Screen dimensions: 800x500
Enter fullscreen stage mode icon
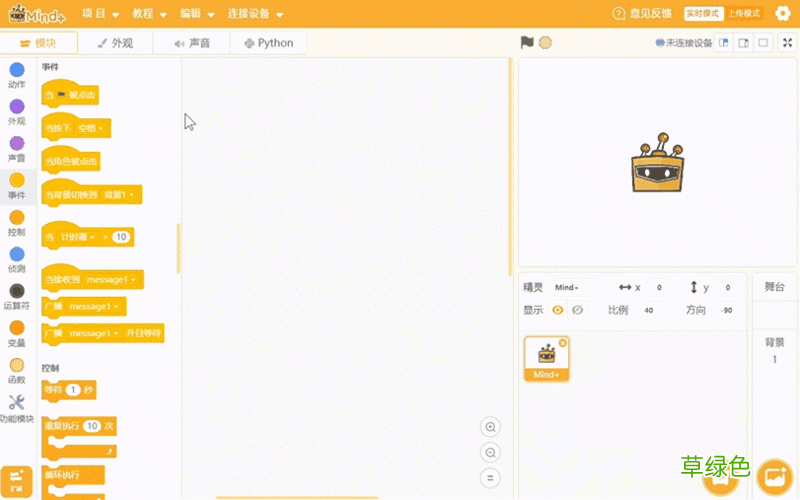tap(787, 43)
